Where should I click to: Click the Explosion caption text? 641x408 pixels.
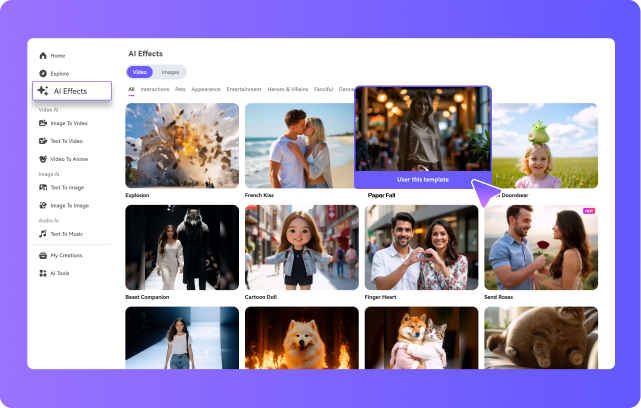(x=137, y=195)
